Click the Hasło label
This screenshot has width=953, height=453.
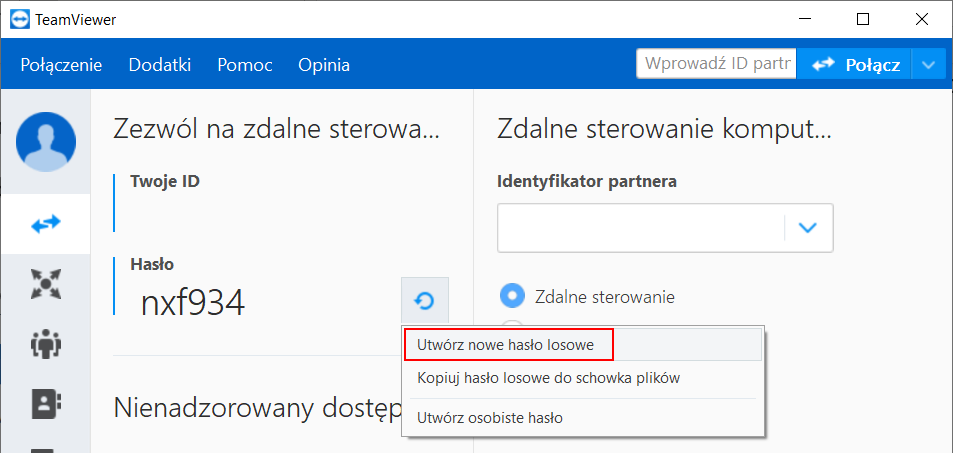pyautogui.click(x=152, y=264)
